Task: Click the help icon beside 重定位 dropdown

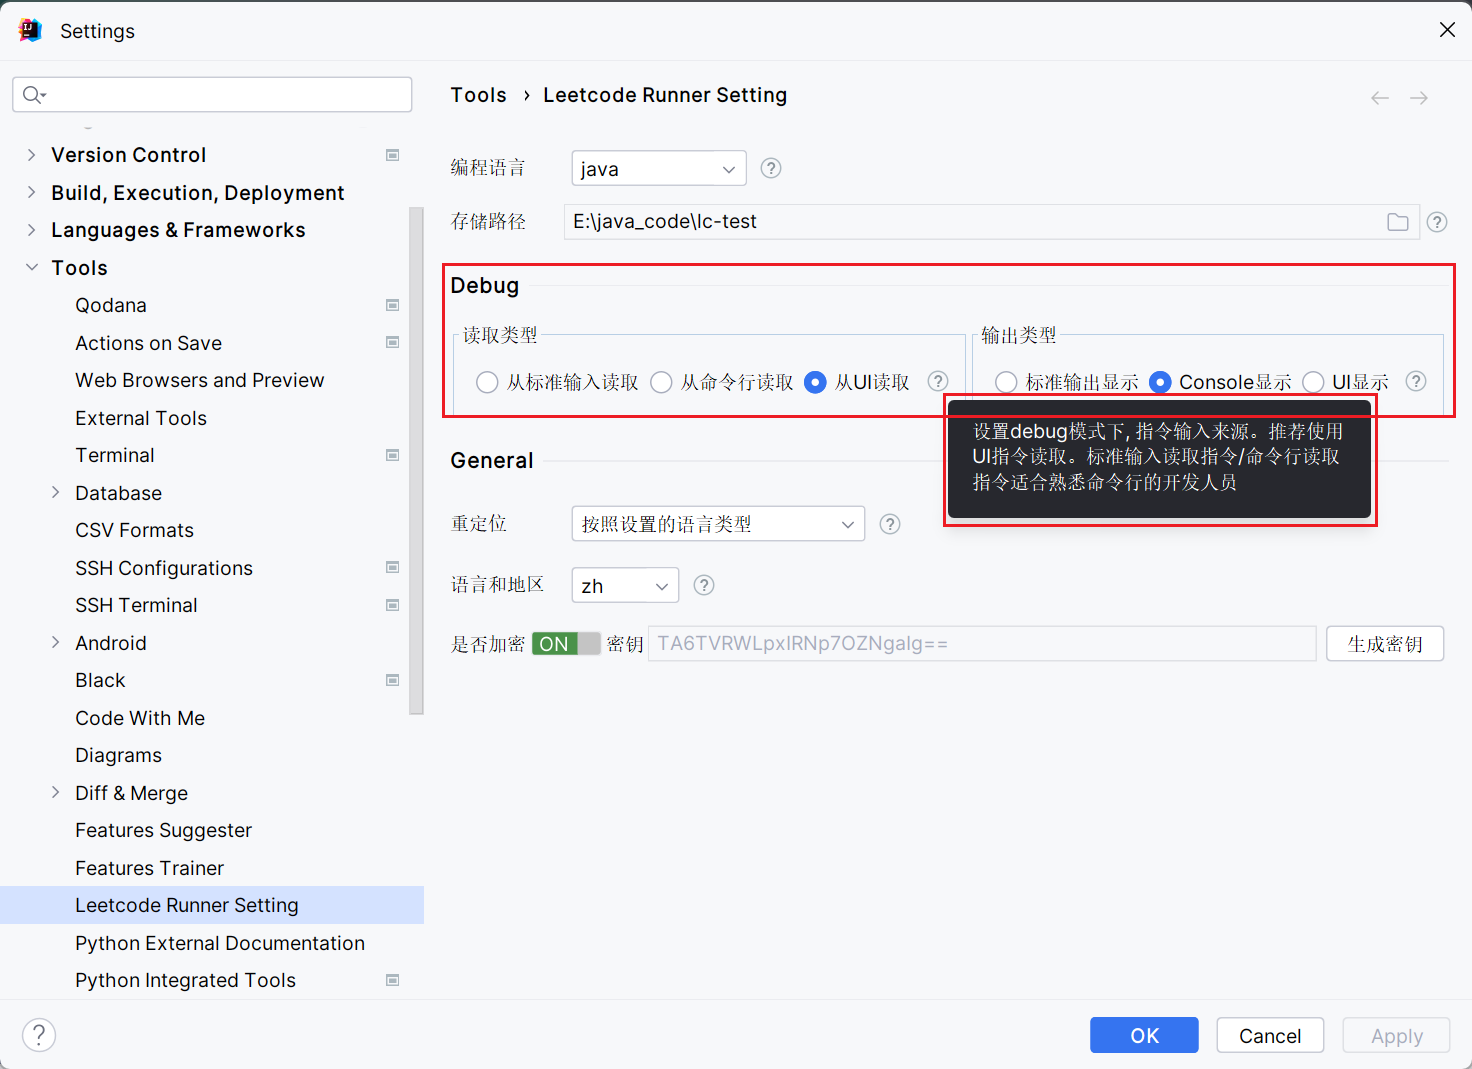Action: click(890, 524)
